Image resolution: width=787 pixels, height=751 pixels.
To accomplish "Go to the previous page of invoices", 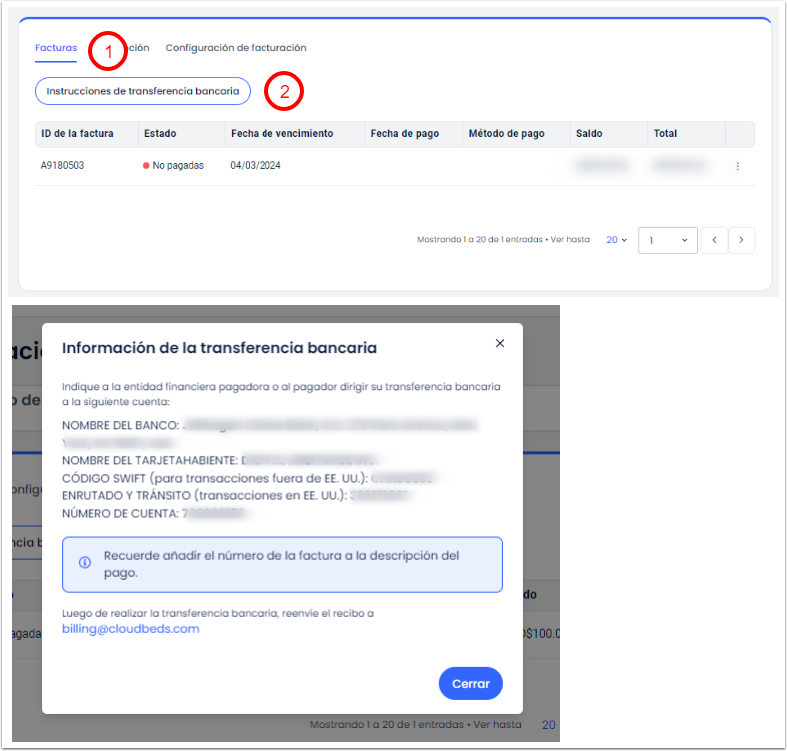I will point(714,240).
